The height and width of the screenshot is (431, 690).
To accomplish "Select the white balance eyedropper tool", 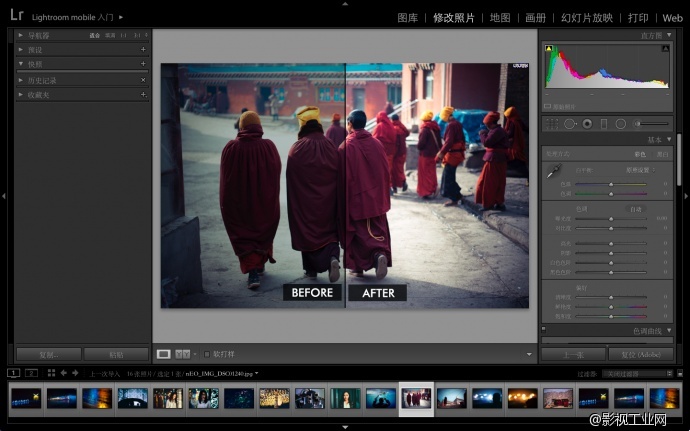I will 553,172.
